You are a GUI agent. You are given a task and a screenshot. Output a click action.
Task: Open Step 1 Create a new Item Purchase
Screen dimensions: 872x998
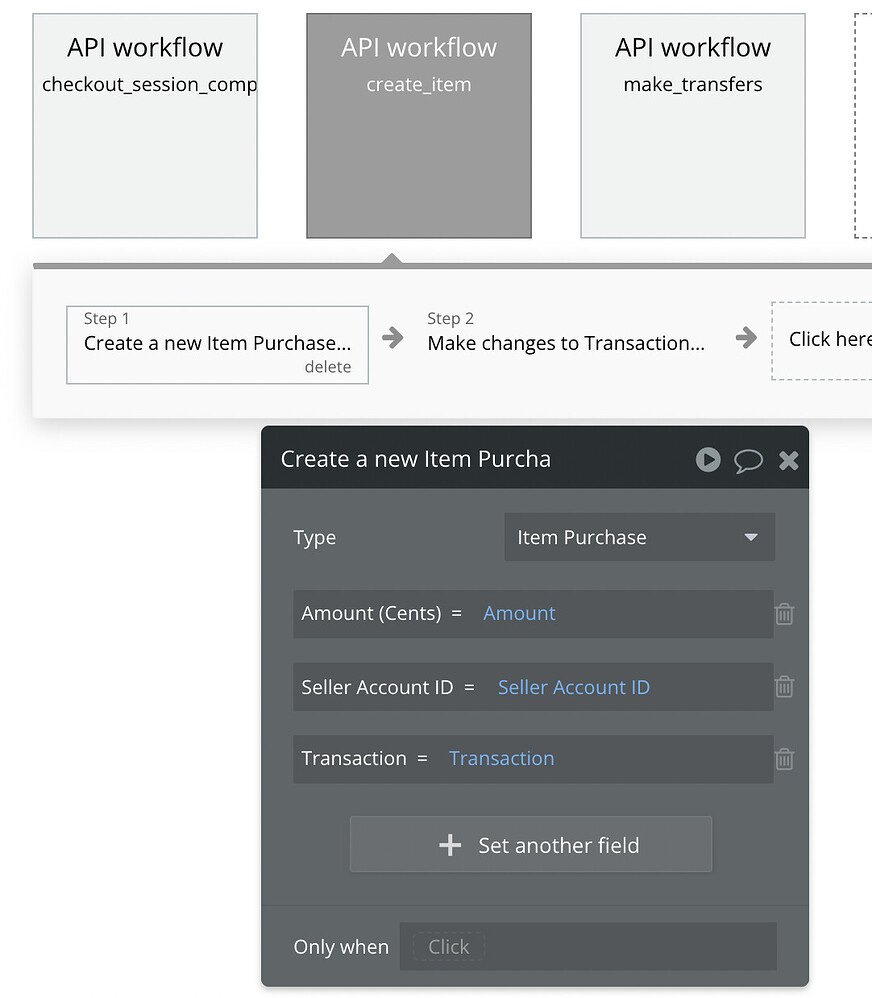(x=217, y=344)
